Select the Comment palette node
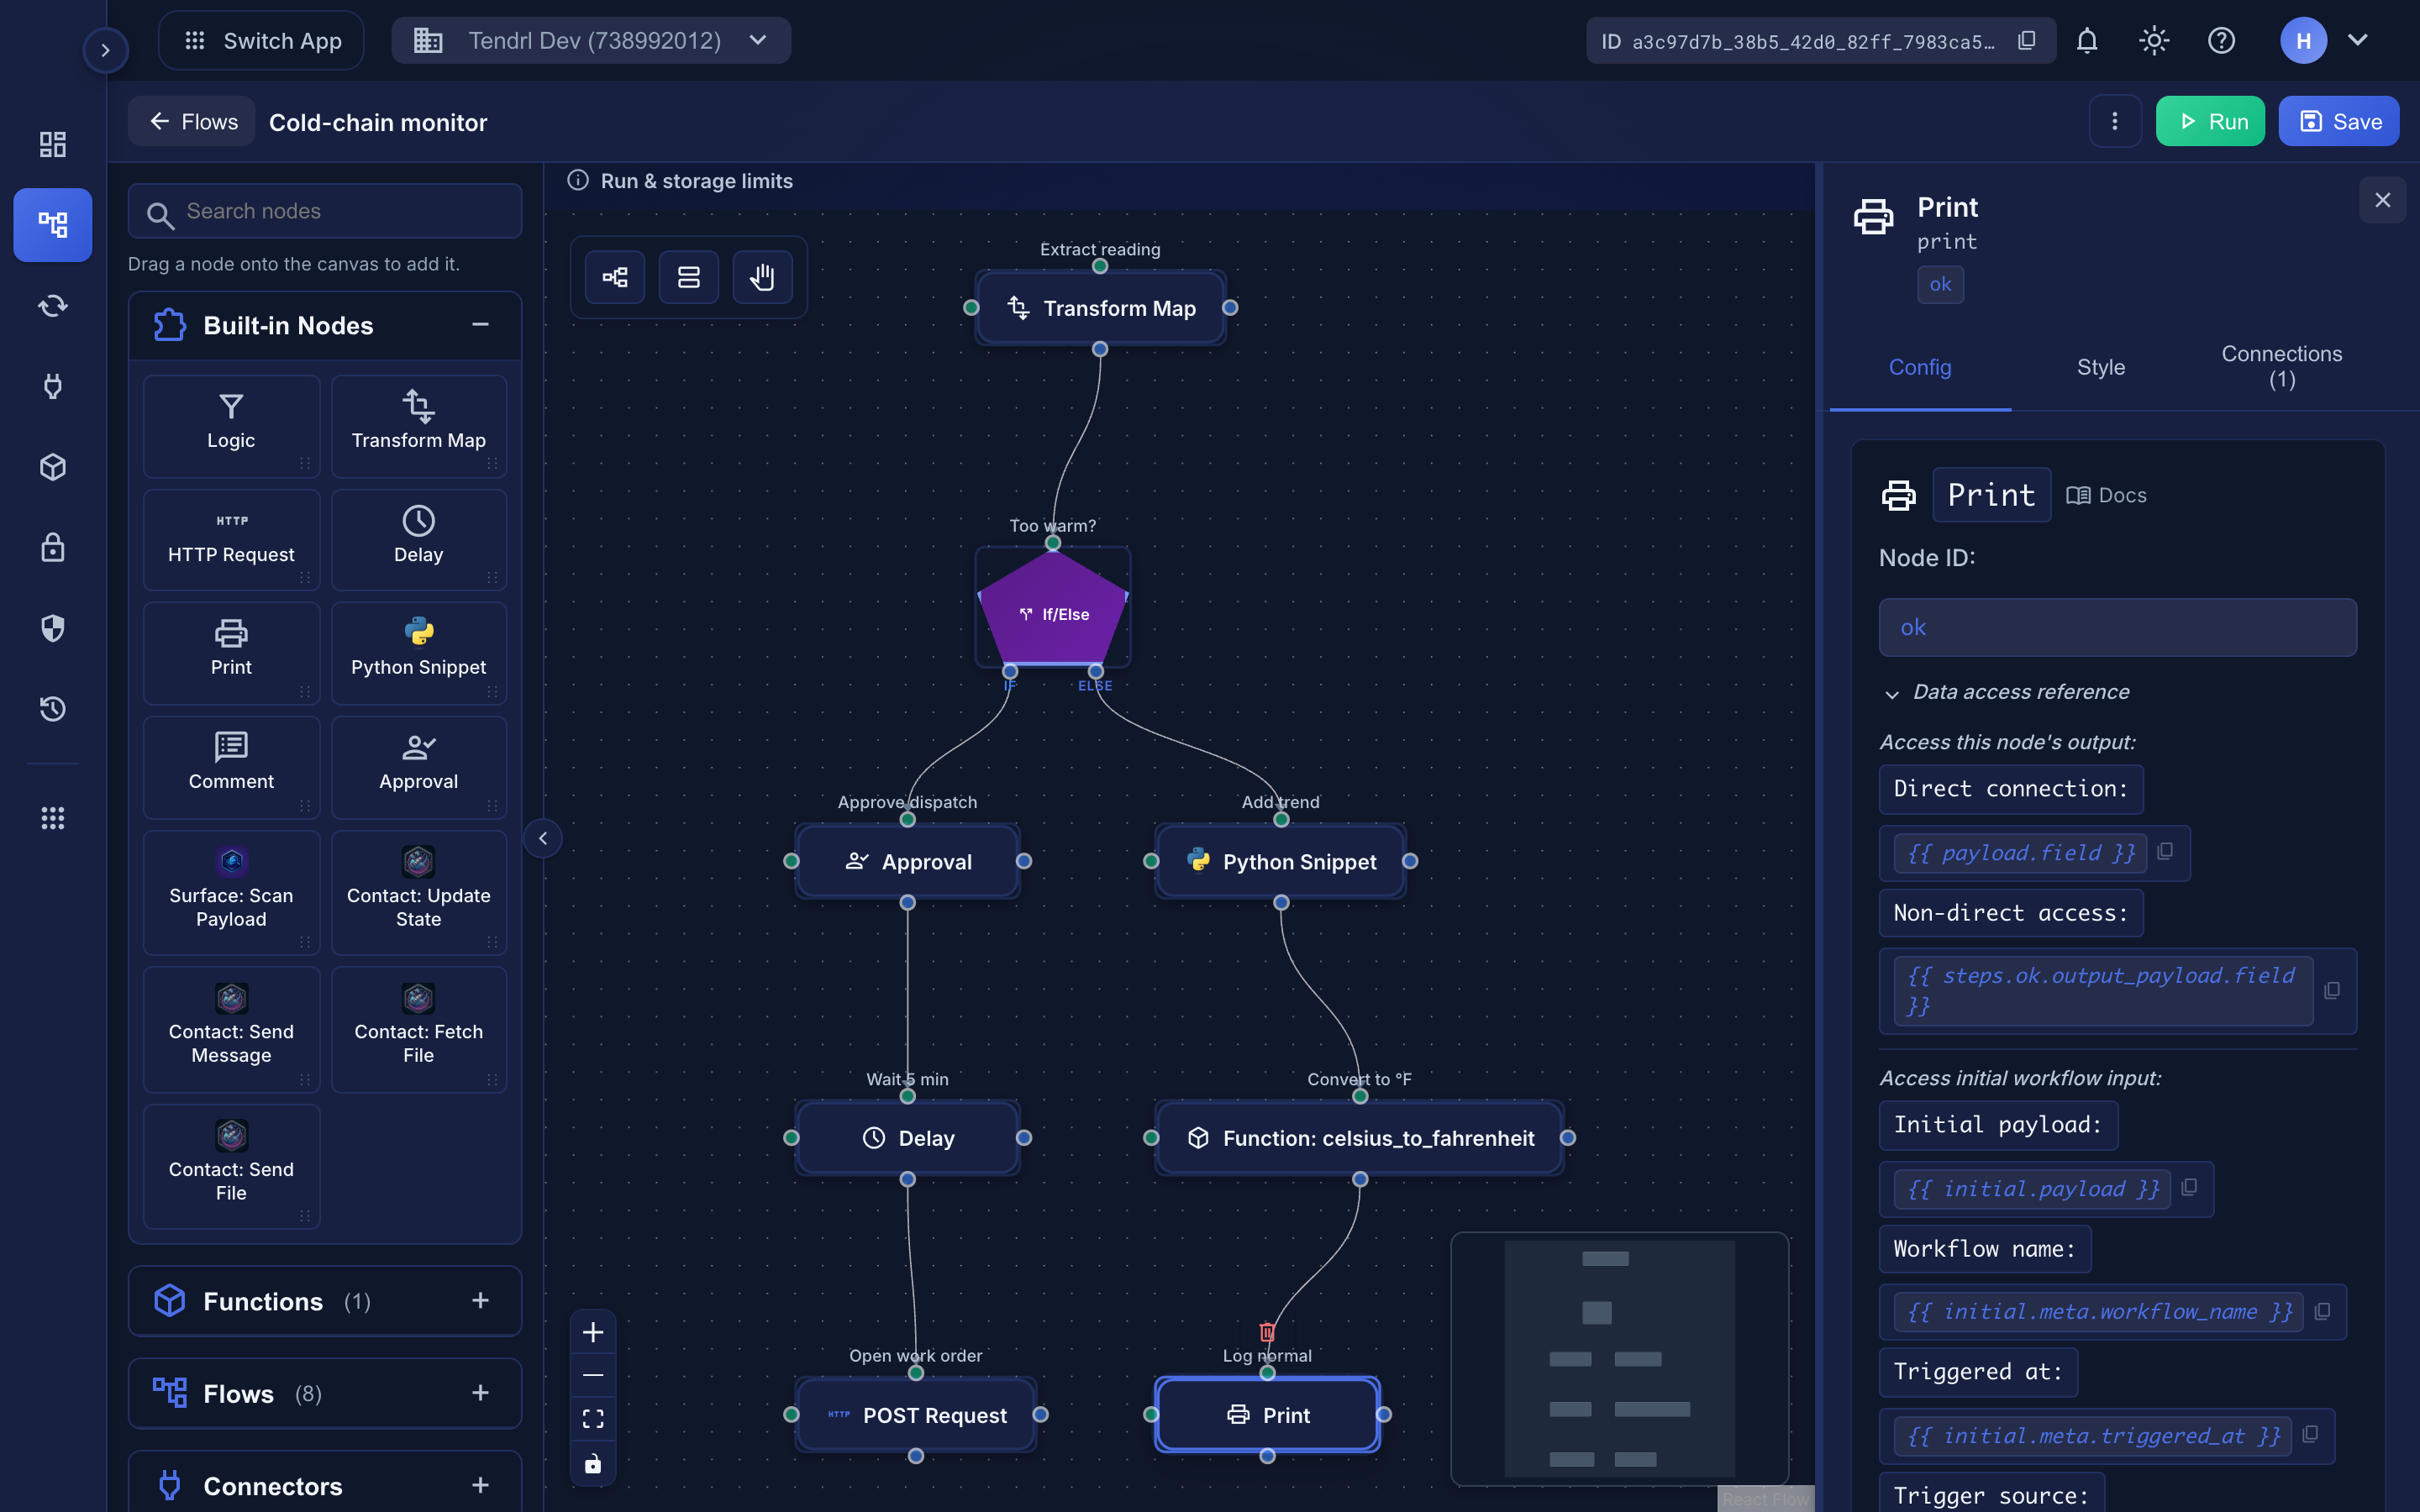 click(231, 766)
